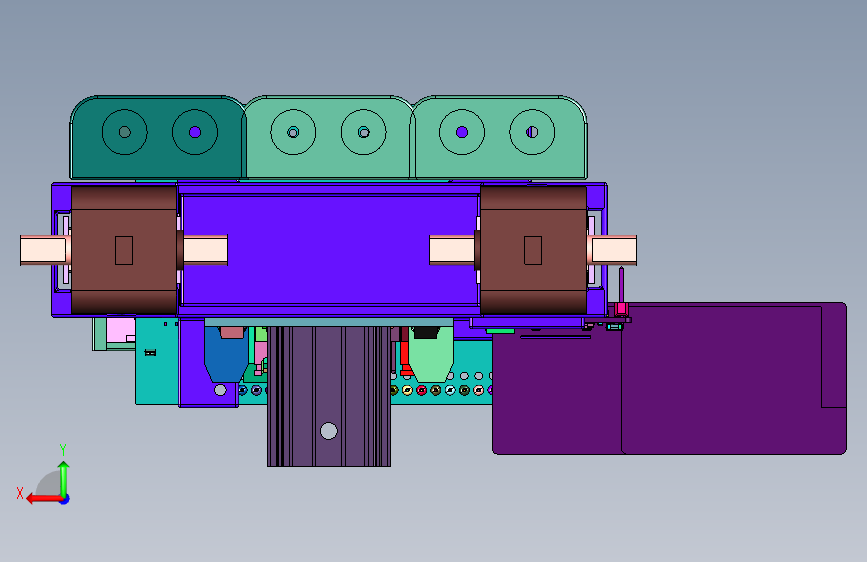Select the pink block under the frame
The height and width of the screenshot is (562, 867).
(121, 330)
